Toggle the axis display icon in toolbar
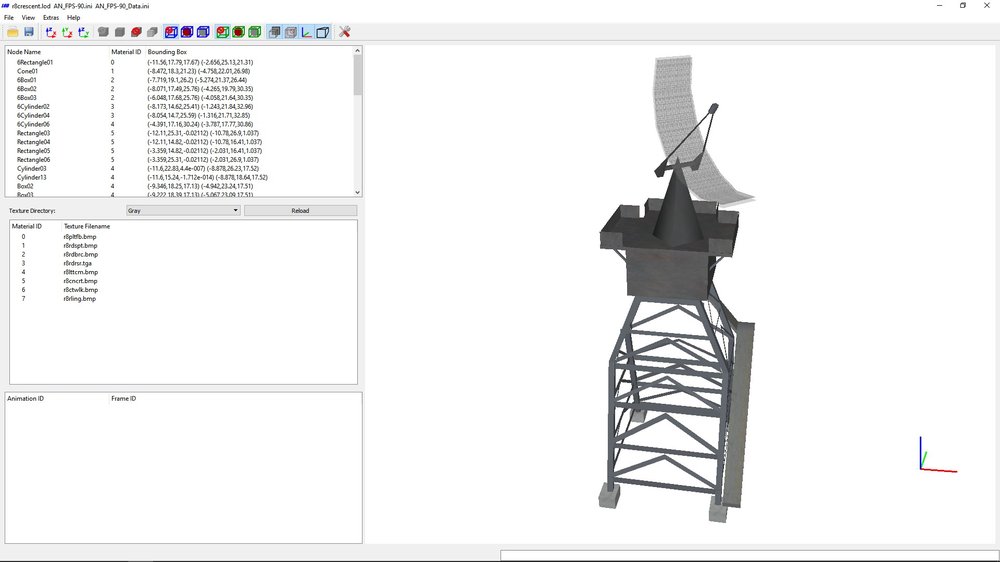The height and width of the screenshot is (562, 1000). click(x=307, y=32)
